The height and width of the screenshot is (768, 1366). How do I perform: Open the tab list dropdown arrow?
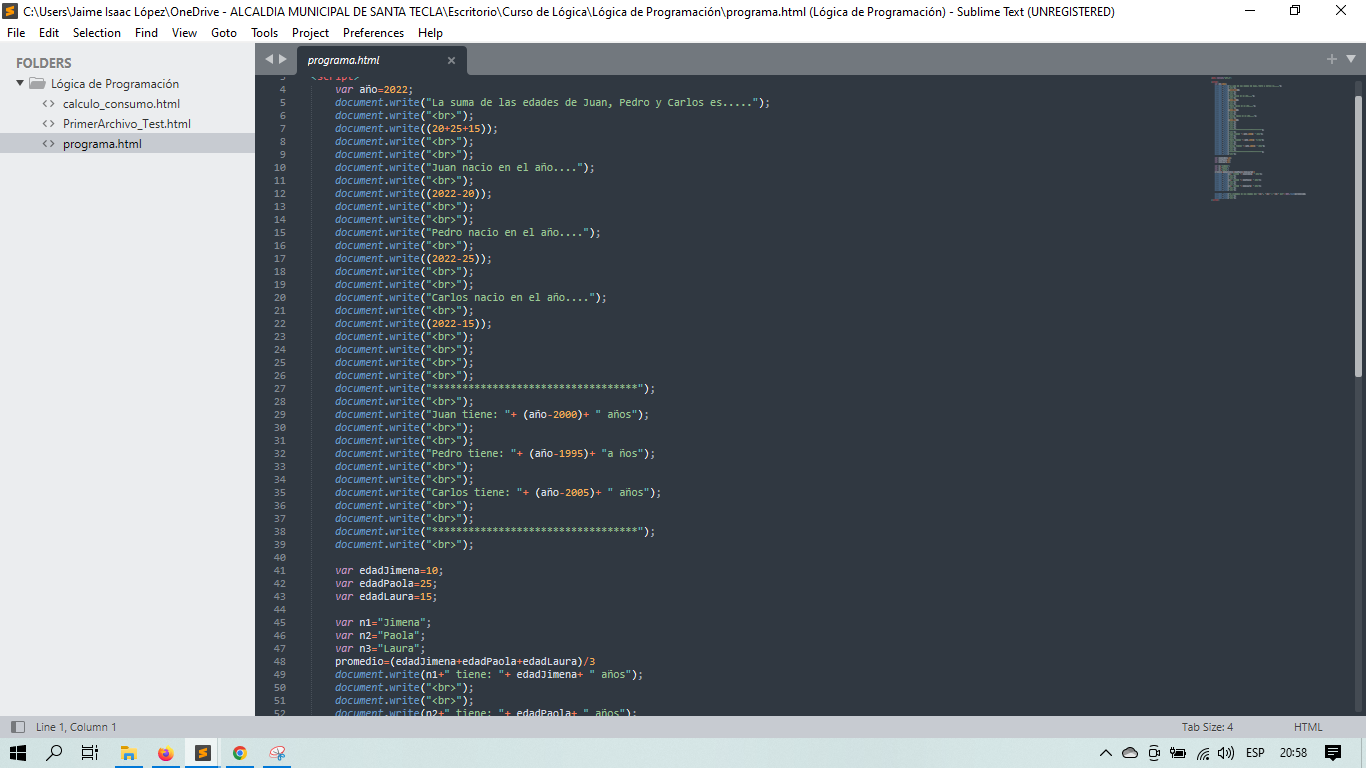[1351, 59]
